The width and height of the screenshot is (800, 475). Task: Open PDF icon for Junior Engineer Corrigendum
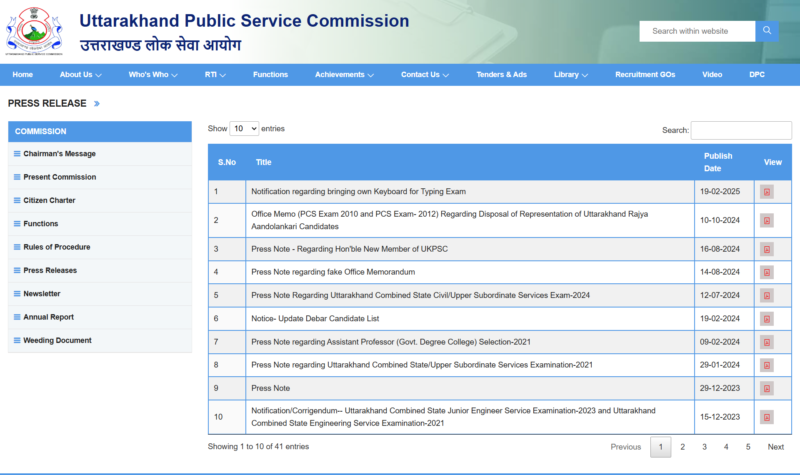(767, 417)
